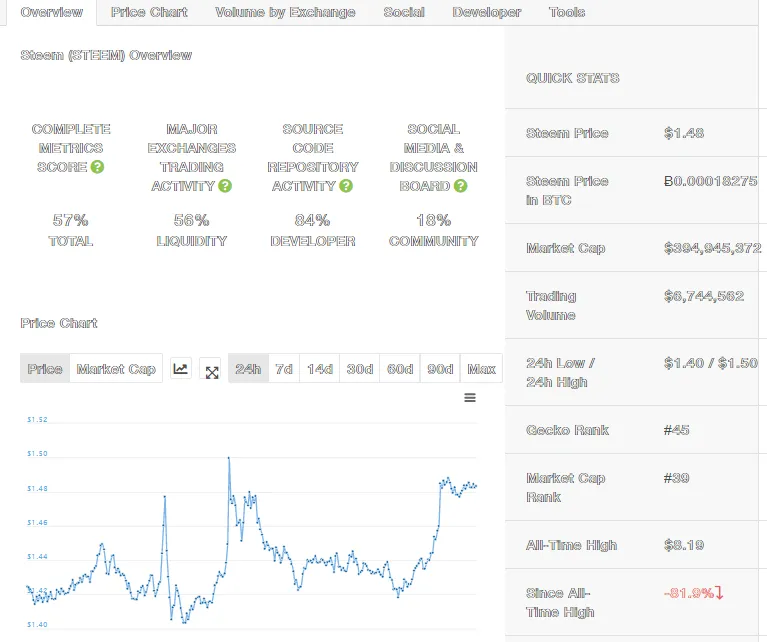Click the 24h low/high value $1.40 / $1.50
This screenshot has height=642, width=767.
(711, 363)
